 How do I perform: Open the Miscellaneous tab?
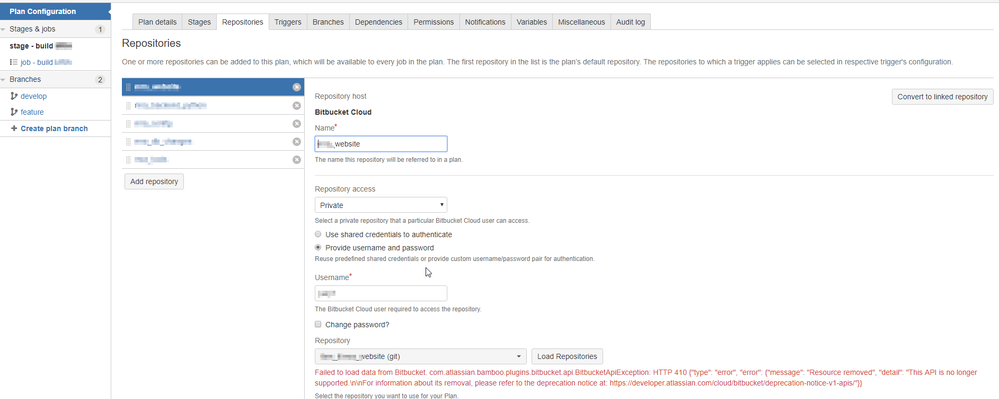click(x=582, y=22)
